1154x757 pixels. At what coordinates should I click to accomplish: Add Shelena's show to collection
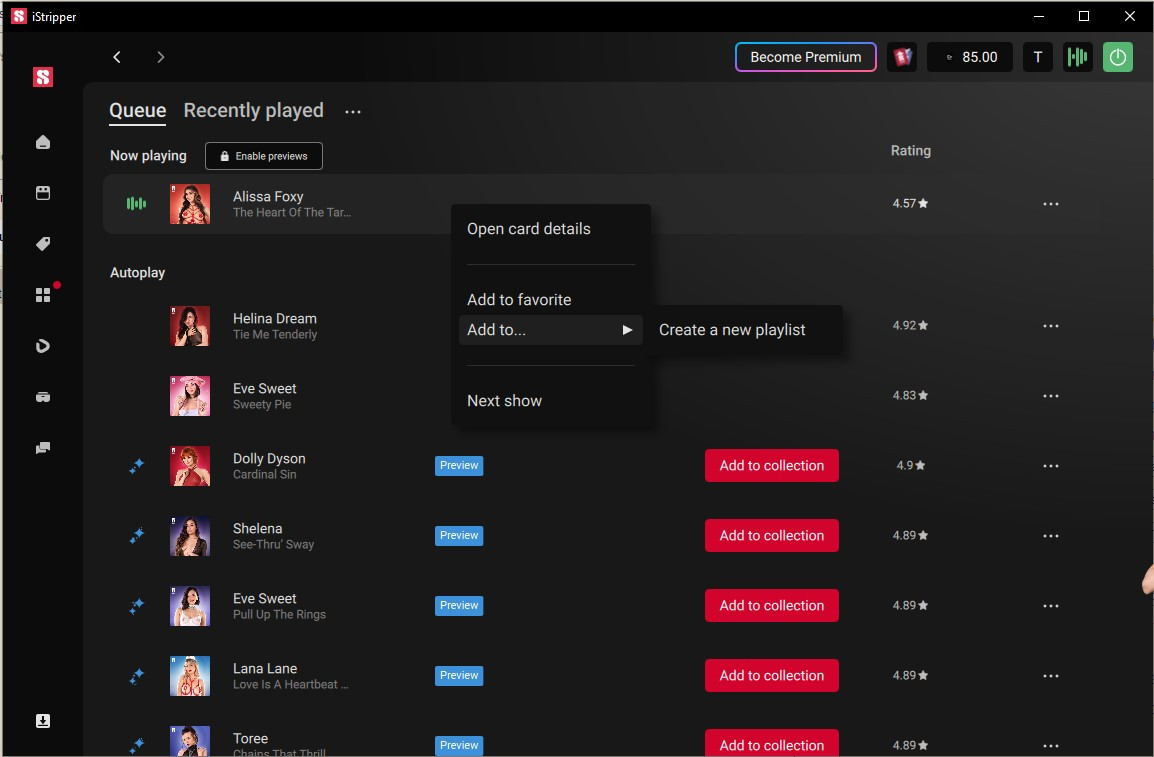tap(771, 536)
